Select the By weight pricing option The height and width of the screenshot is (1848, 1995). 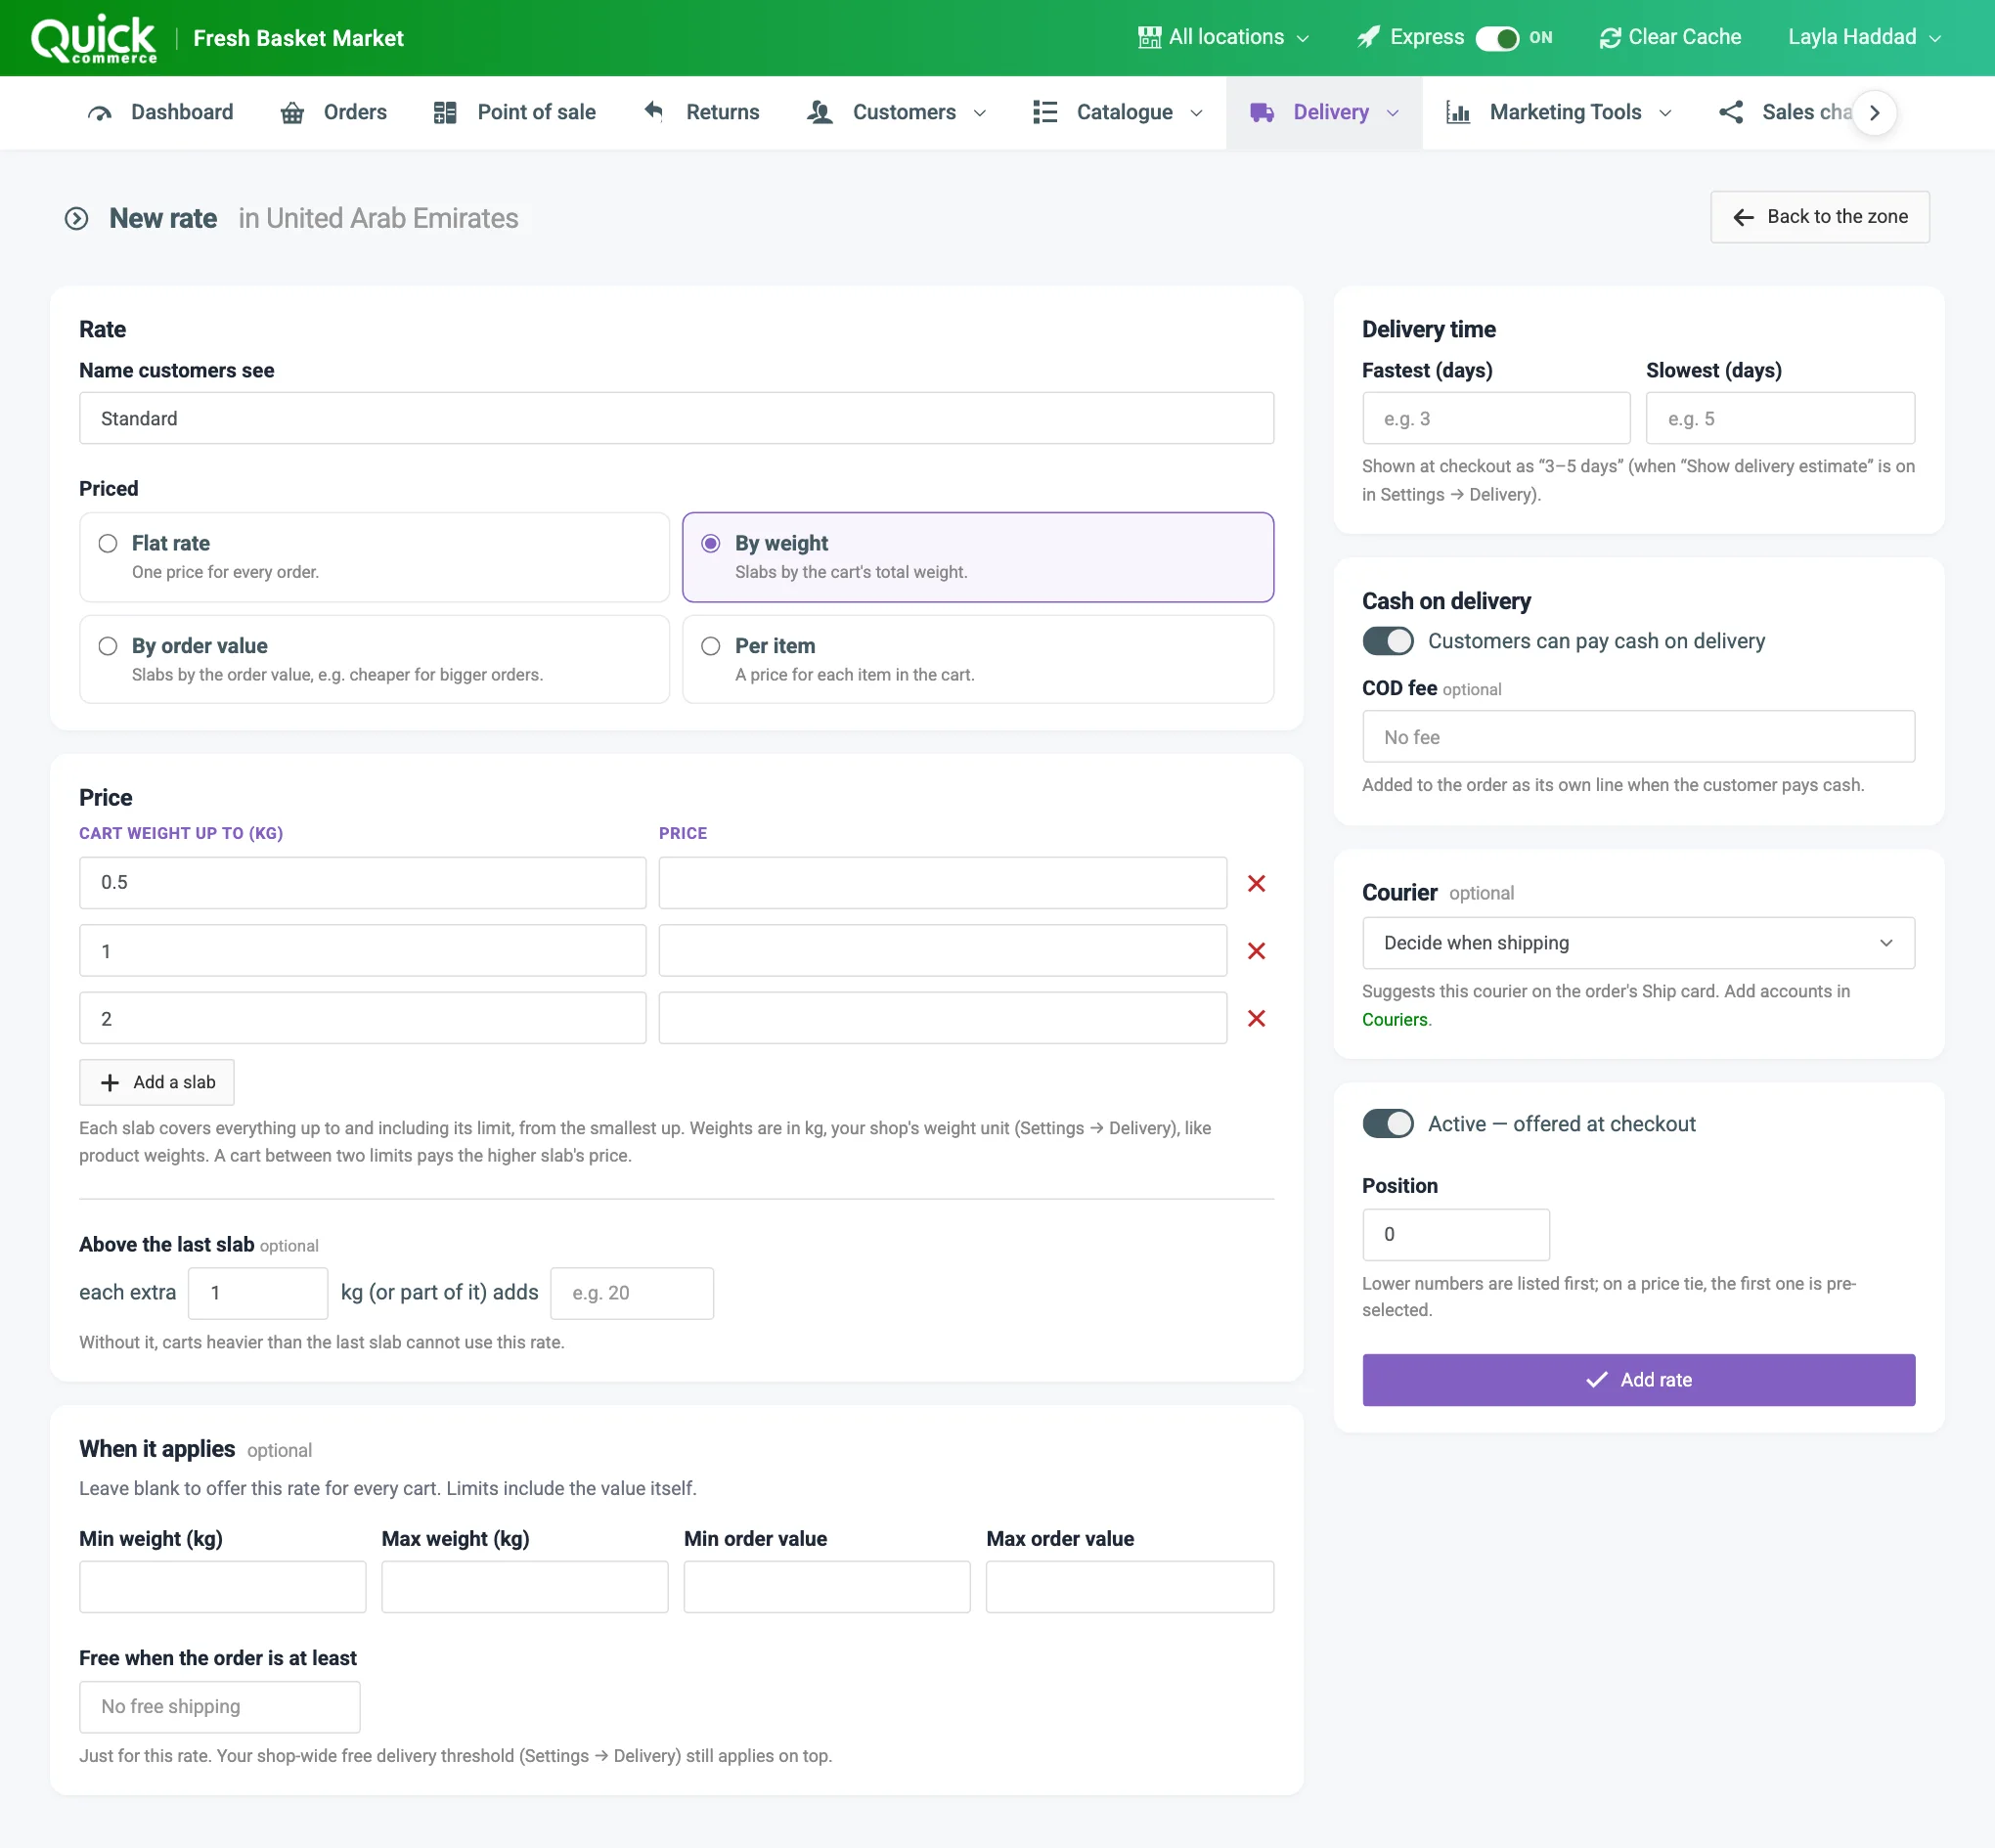click(x=977, y=557)
